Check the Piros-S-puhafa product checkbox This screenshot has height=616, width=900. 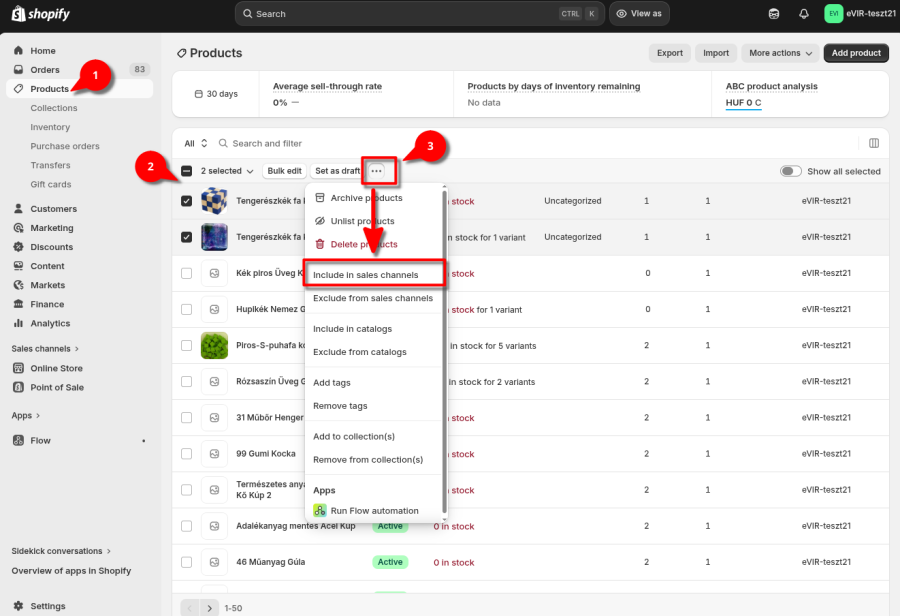point(187,346)
